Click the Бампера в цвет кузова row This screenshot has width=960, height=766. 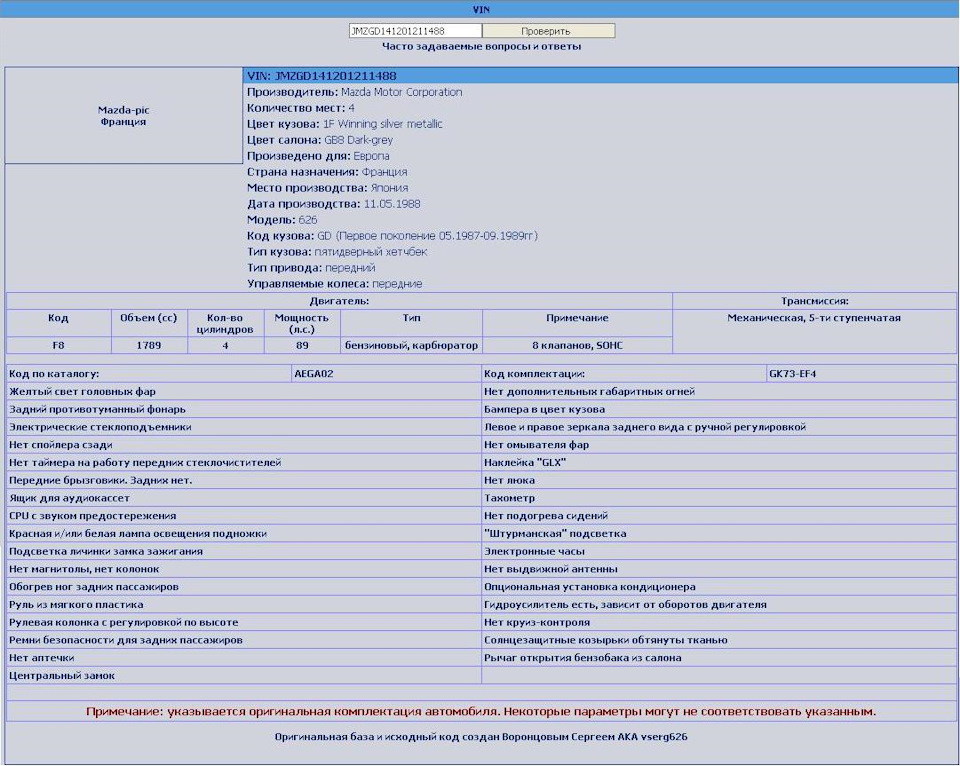click(719, 409)
